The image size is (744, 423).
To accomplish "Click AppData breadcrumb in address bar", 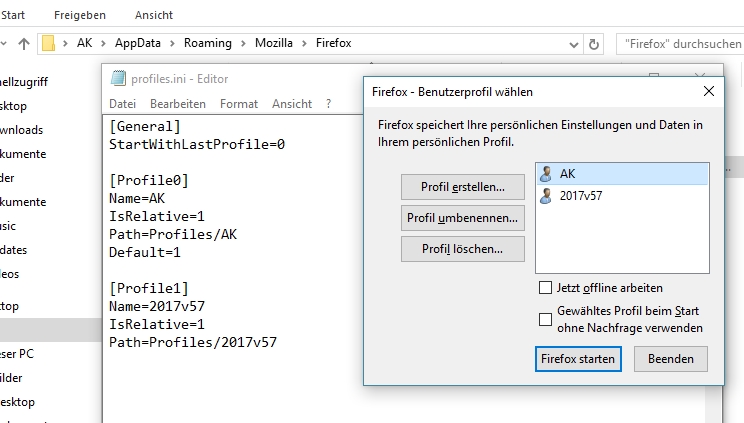I will pos(138,43).
